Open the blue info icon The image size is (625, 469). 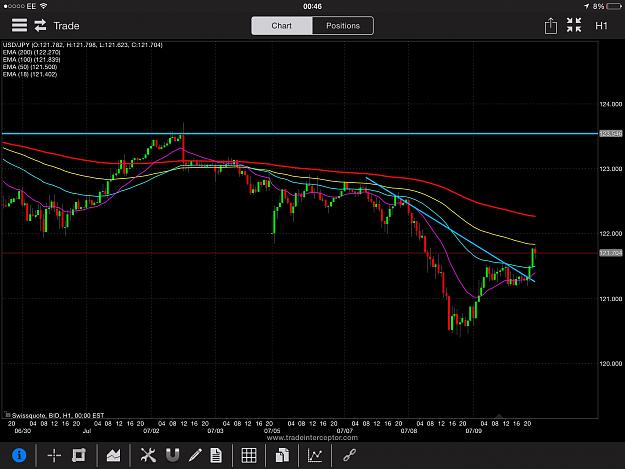click(x=19, y=455)
